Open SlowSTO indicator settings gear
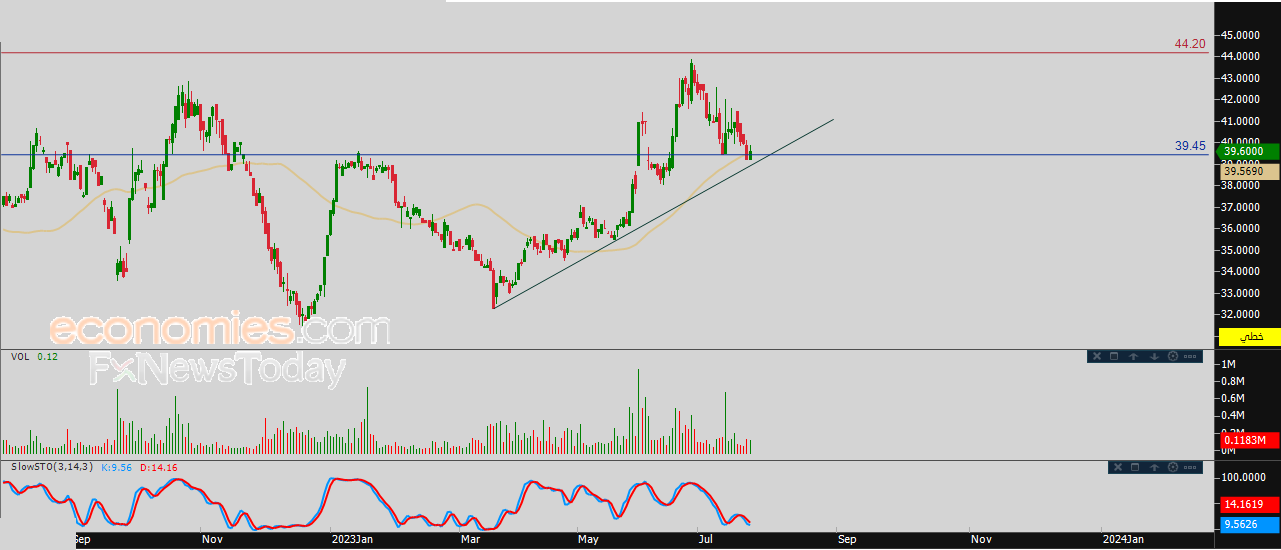The image size is (1281, 550). (1173, 467)
